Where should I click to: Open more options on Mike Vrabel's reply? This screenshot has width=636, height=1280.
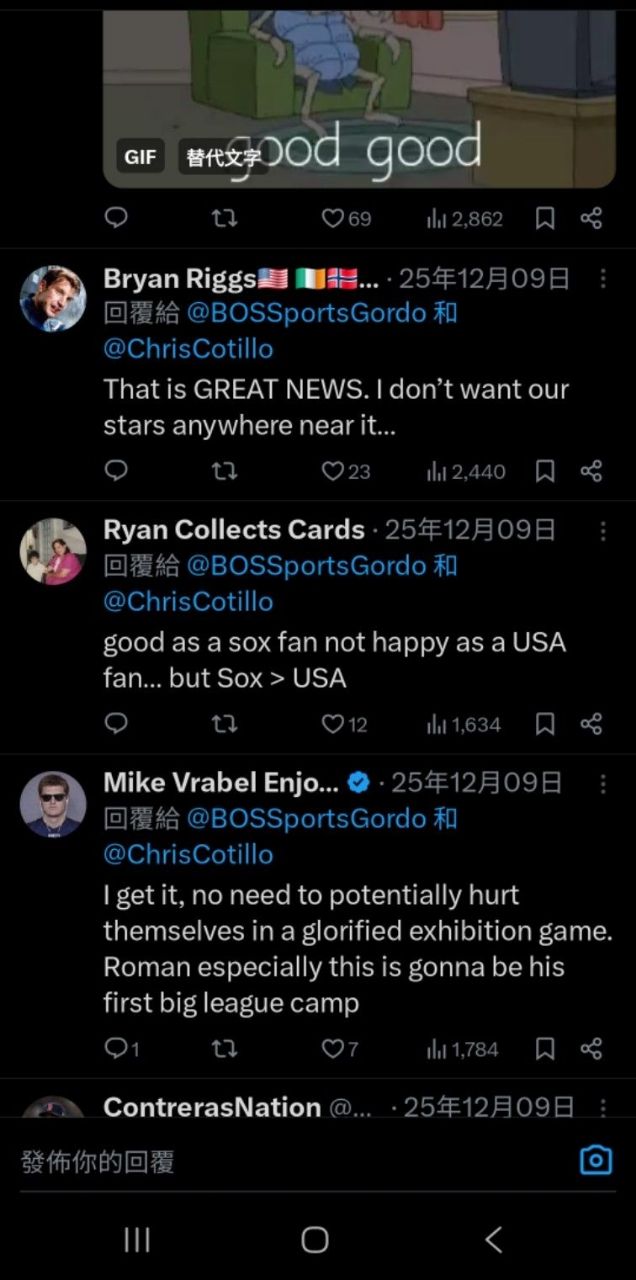coord(602,783)
